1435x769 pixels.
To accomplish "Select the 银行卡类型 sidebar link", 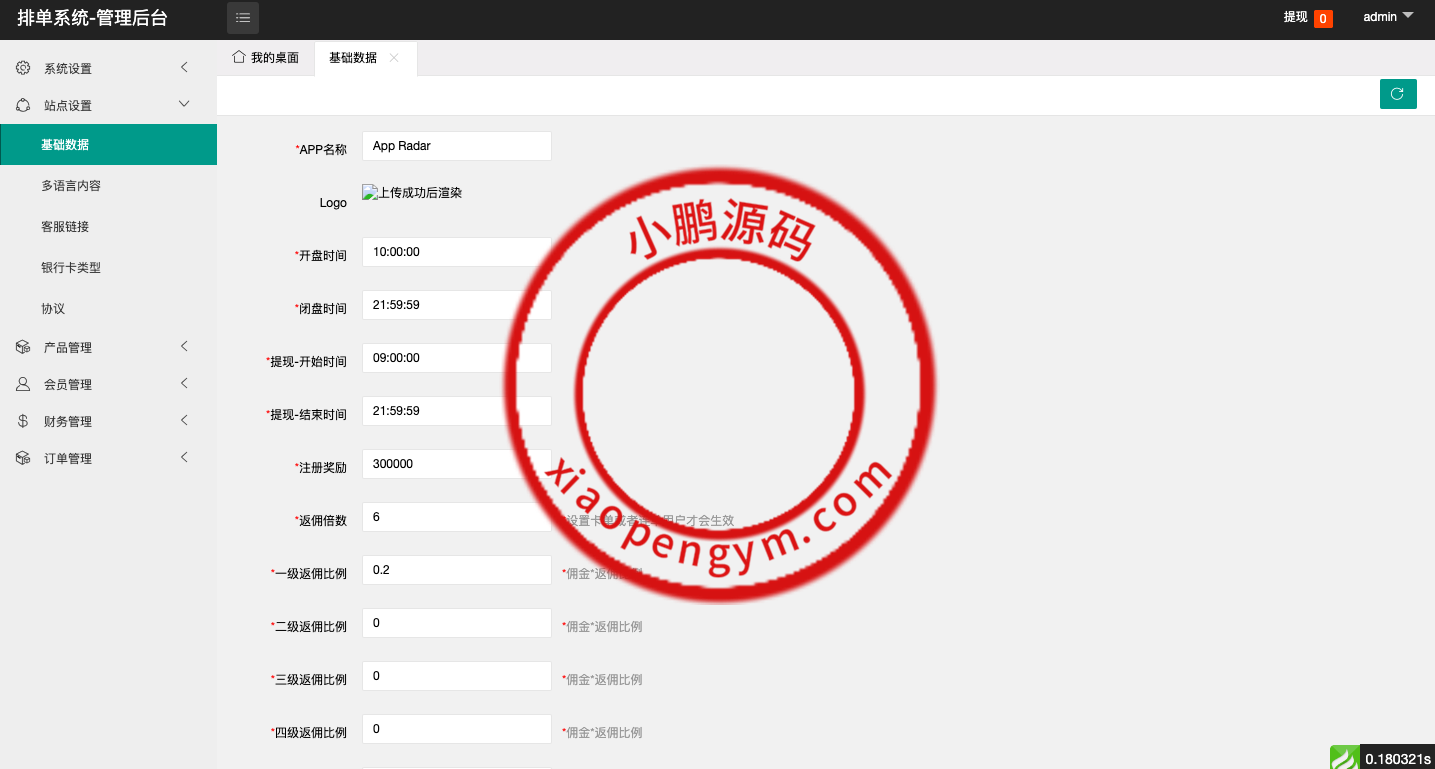I will click(71, 268).
